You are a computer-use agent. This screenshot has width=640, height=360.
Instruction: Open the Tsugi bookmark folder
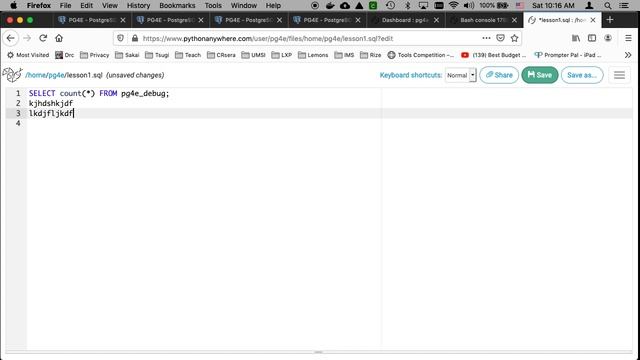(x=157, y=55)
